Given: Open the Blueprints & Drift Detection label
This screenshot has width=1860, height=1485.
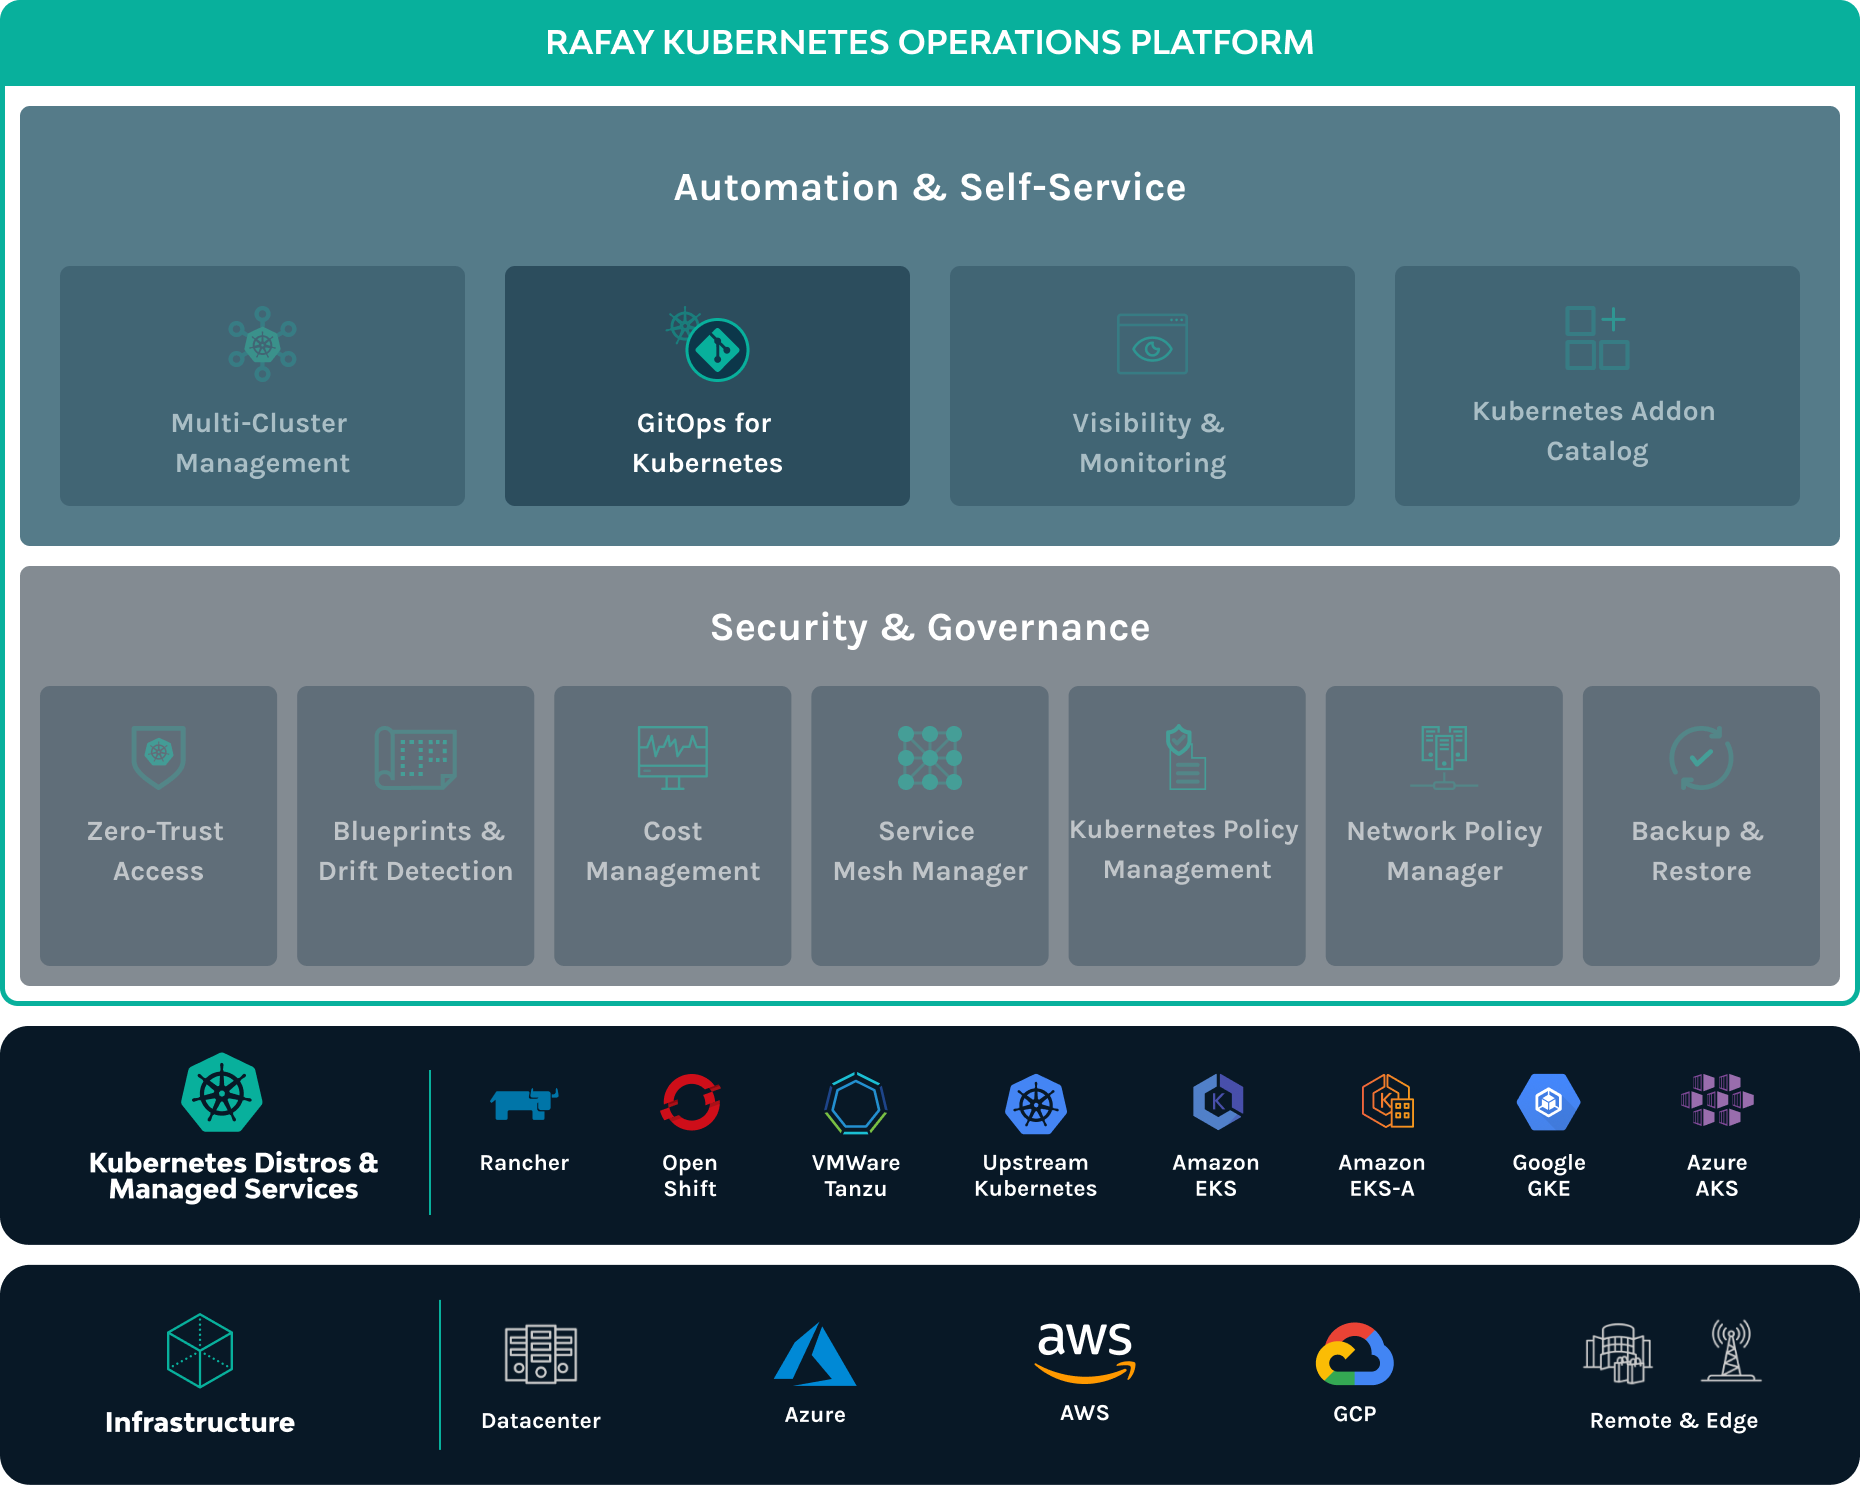Looking at the screenshot, I should click(416, 851).
